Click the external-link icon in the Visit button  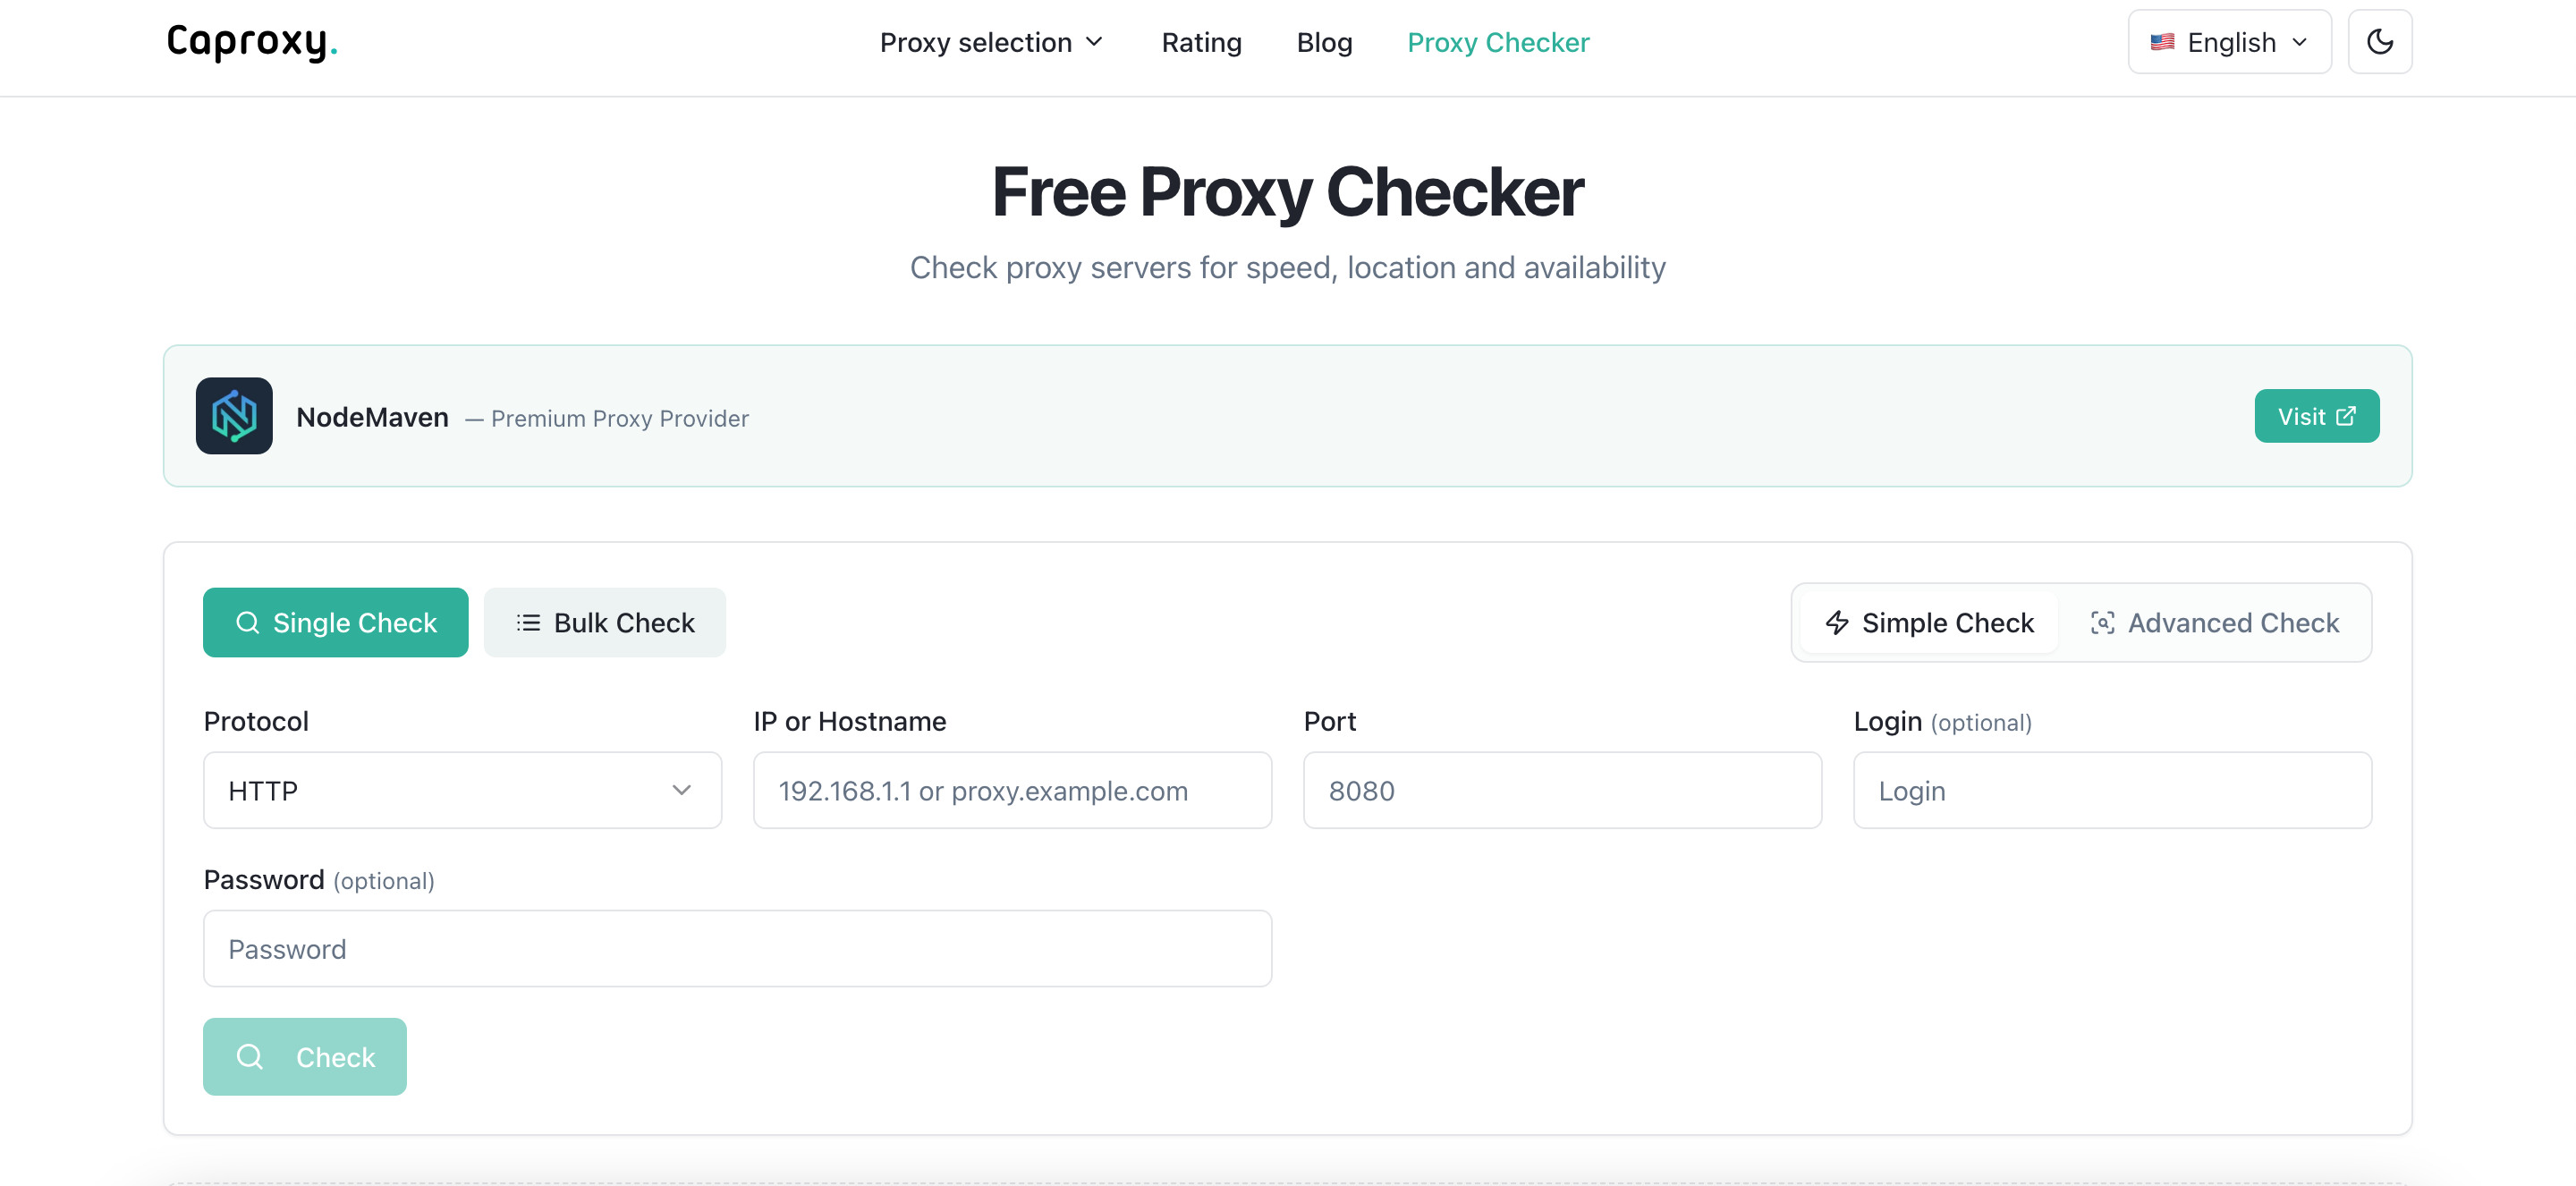click(2346, 415)
